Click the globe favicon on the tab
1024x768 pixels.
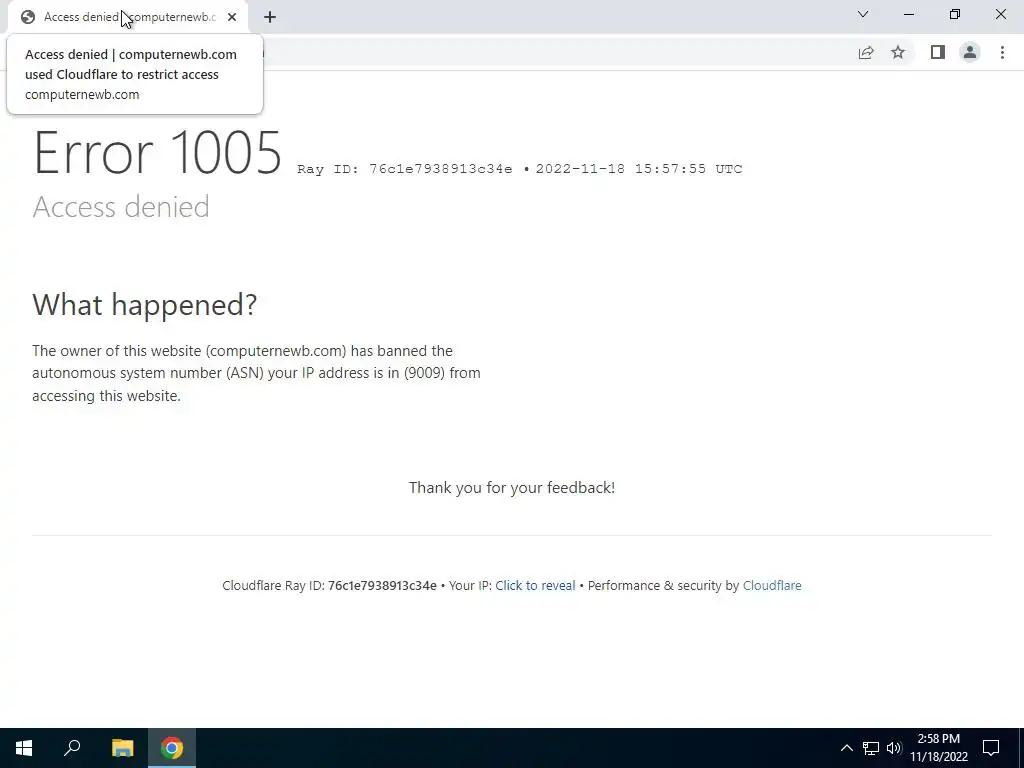27,17
